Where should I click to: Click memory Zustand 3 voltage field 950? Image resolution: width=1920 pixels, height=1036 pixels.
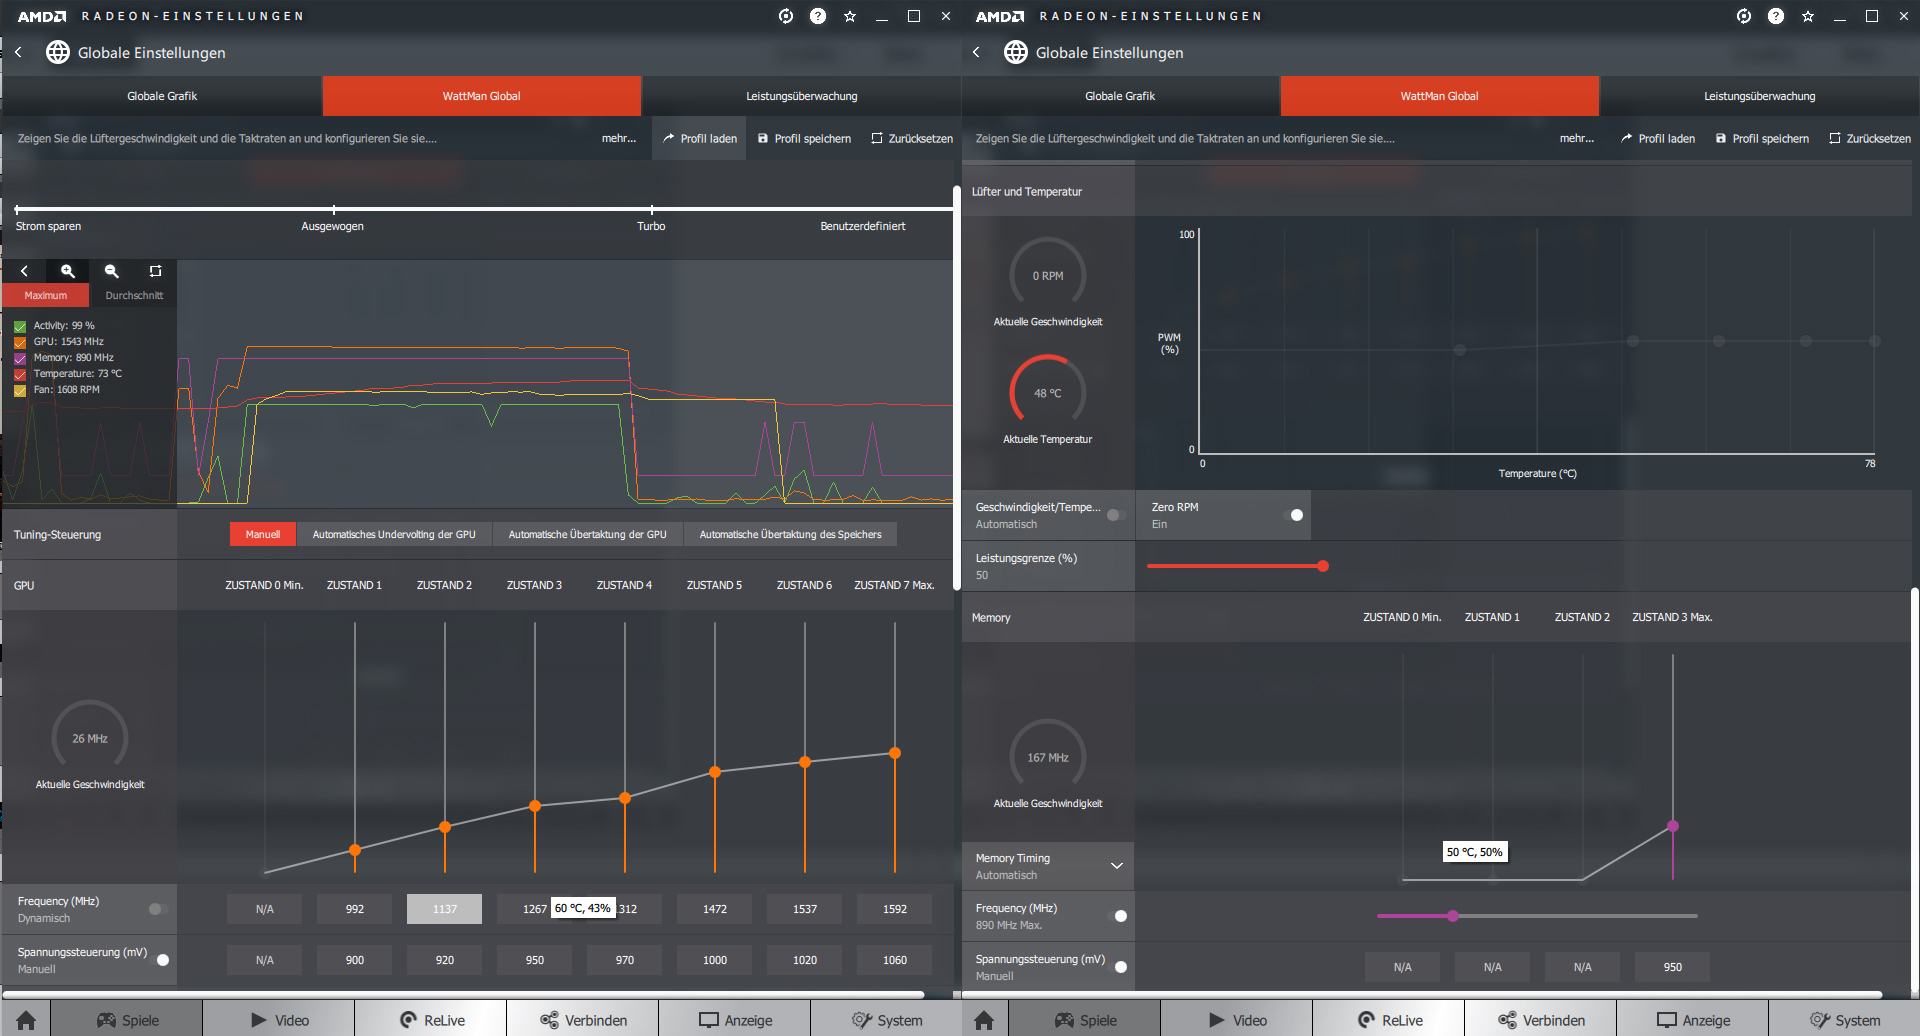[x=1673, y=967]
